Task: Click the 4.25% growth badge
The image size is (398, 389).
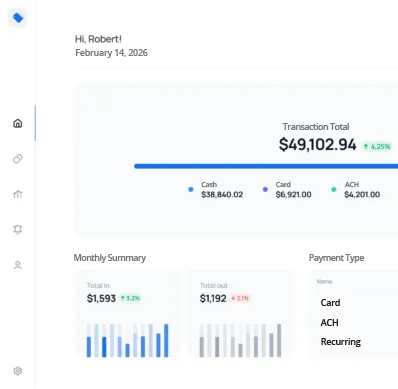Action: [x=377, y=146]
